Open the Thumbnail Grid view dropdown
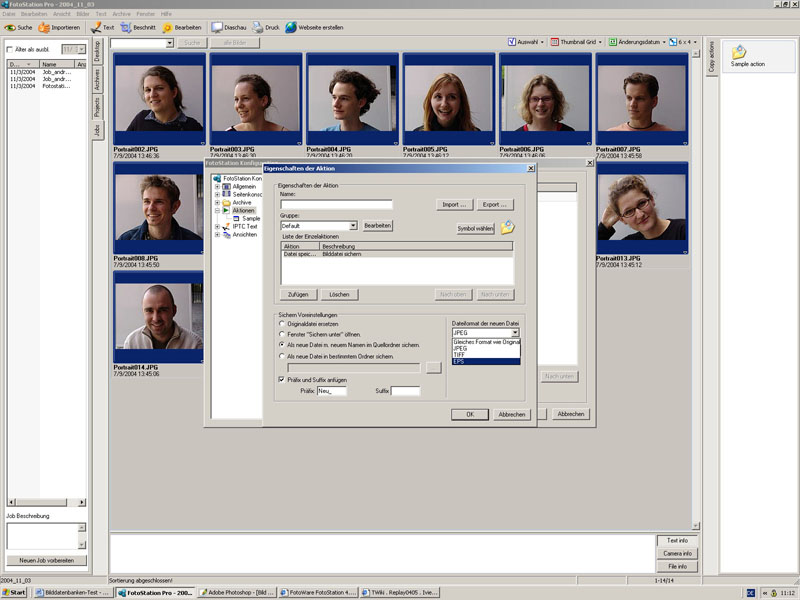Image resolution: width=800 pixels, height=600 pixels. 577,42
